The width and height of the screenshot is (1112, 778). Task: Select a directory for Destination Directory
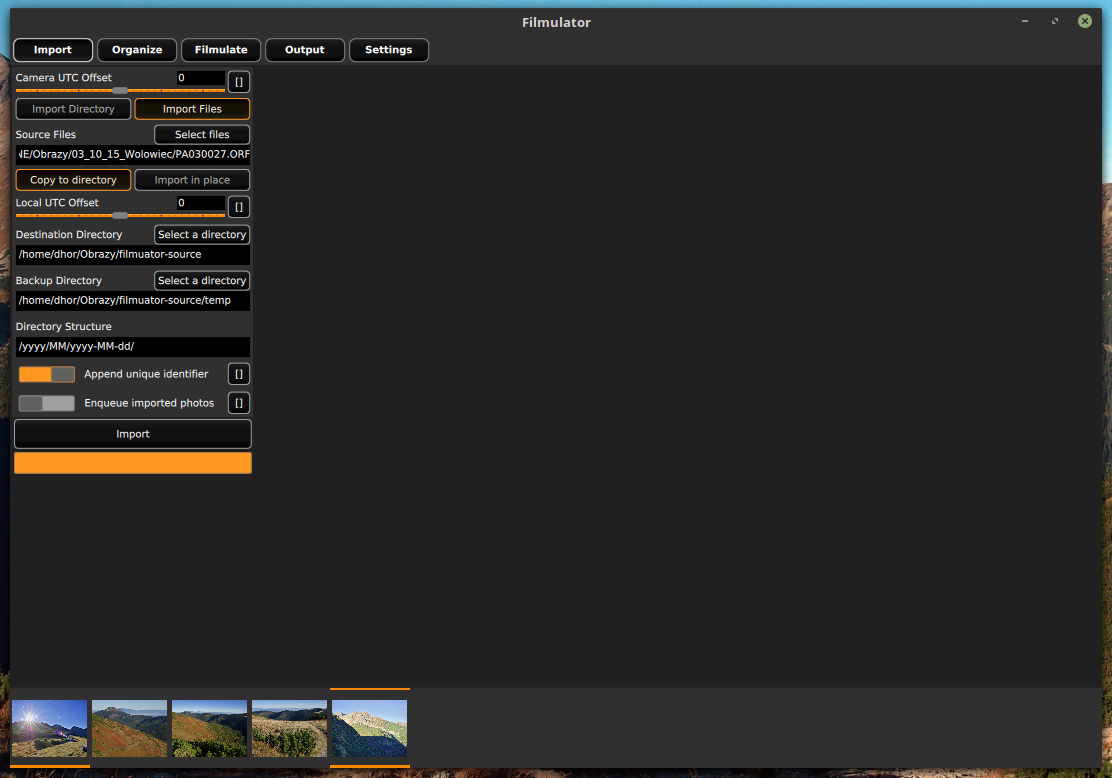202,235
